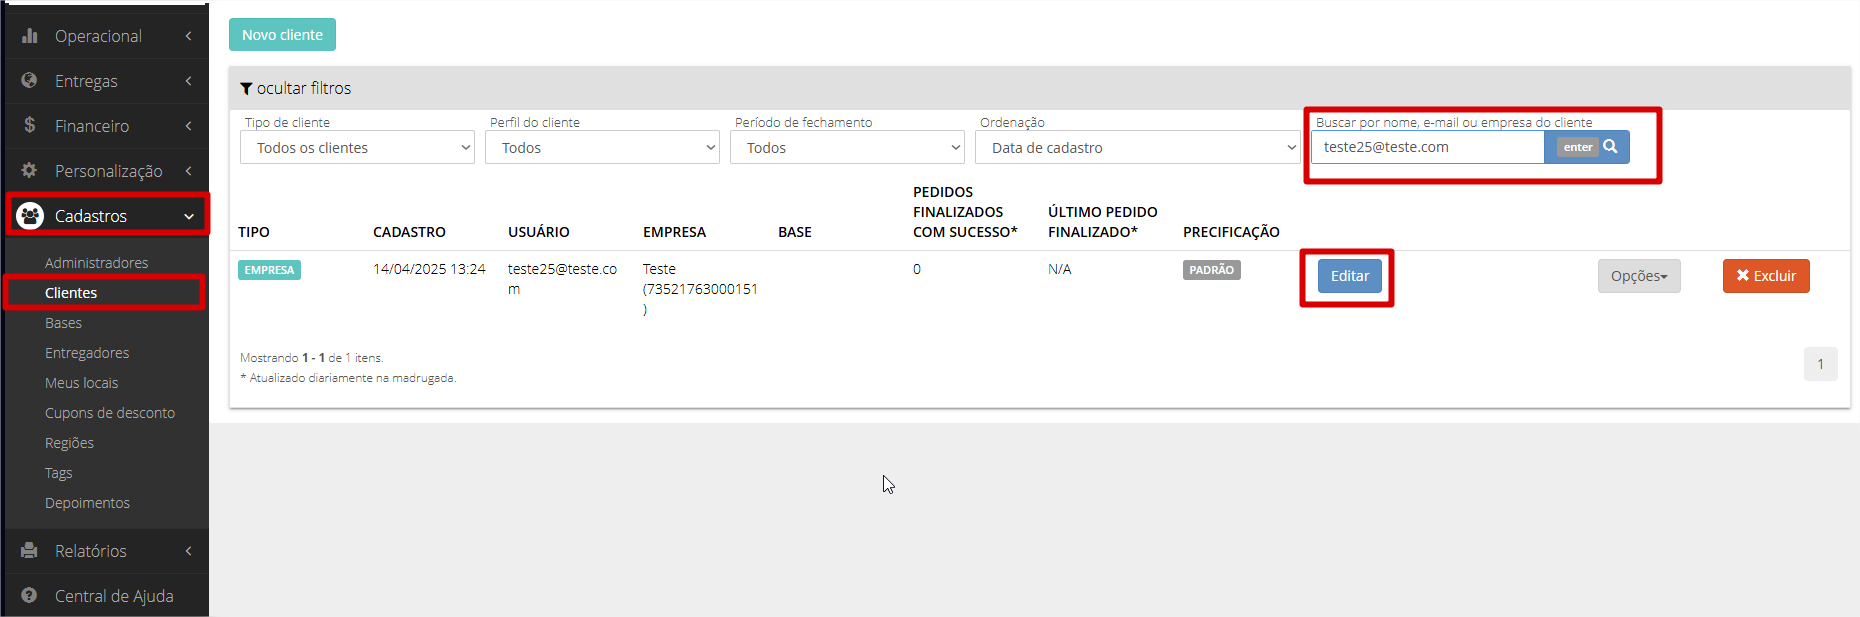
Task: Click the Financeiro dollar sign icon
Action: [x=30, y=125]
